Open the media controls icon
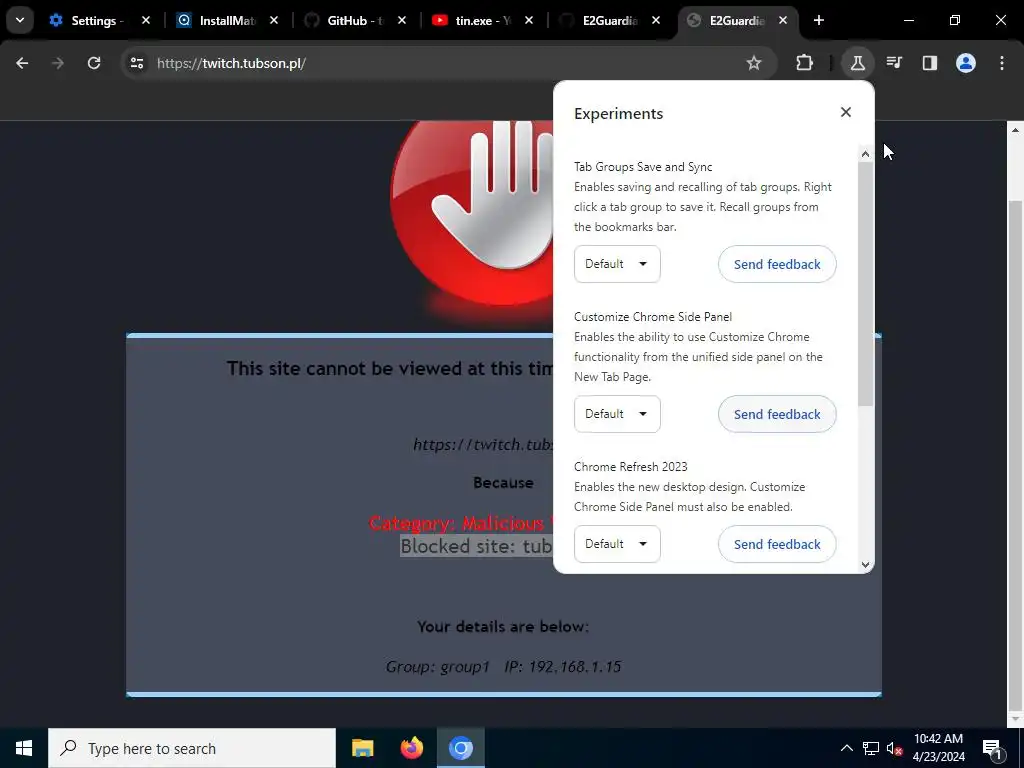The height and width of the screenshot is (768, 1024). [x=894, y=63]
